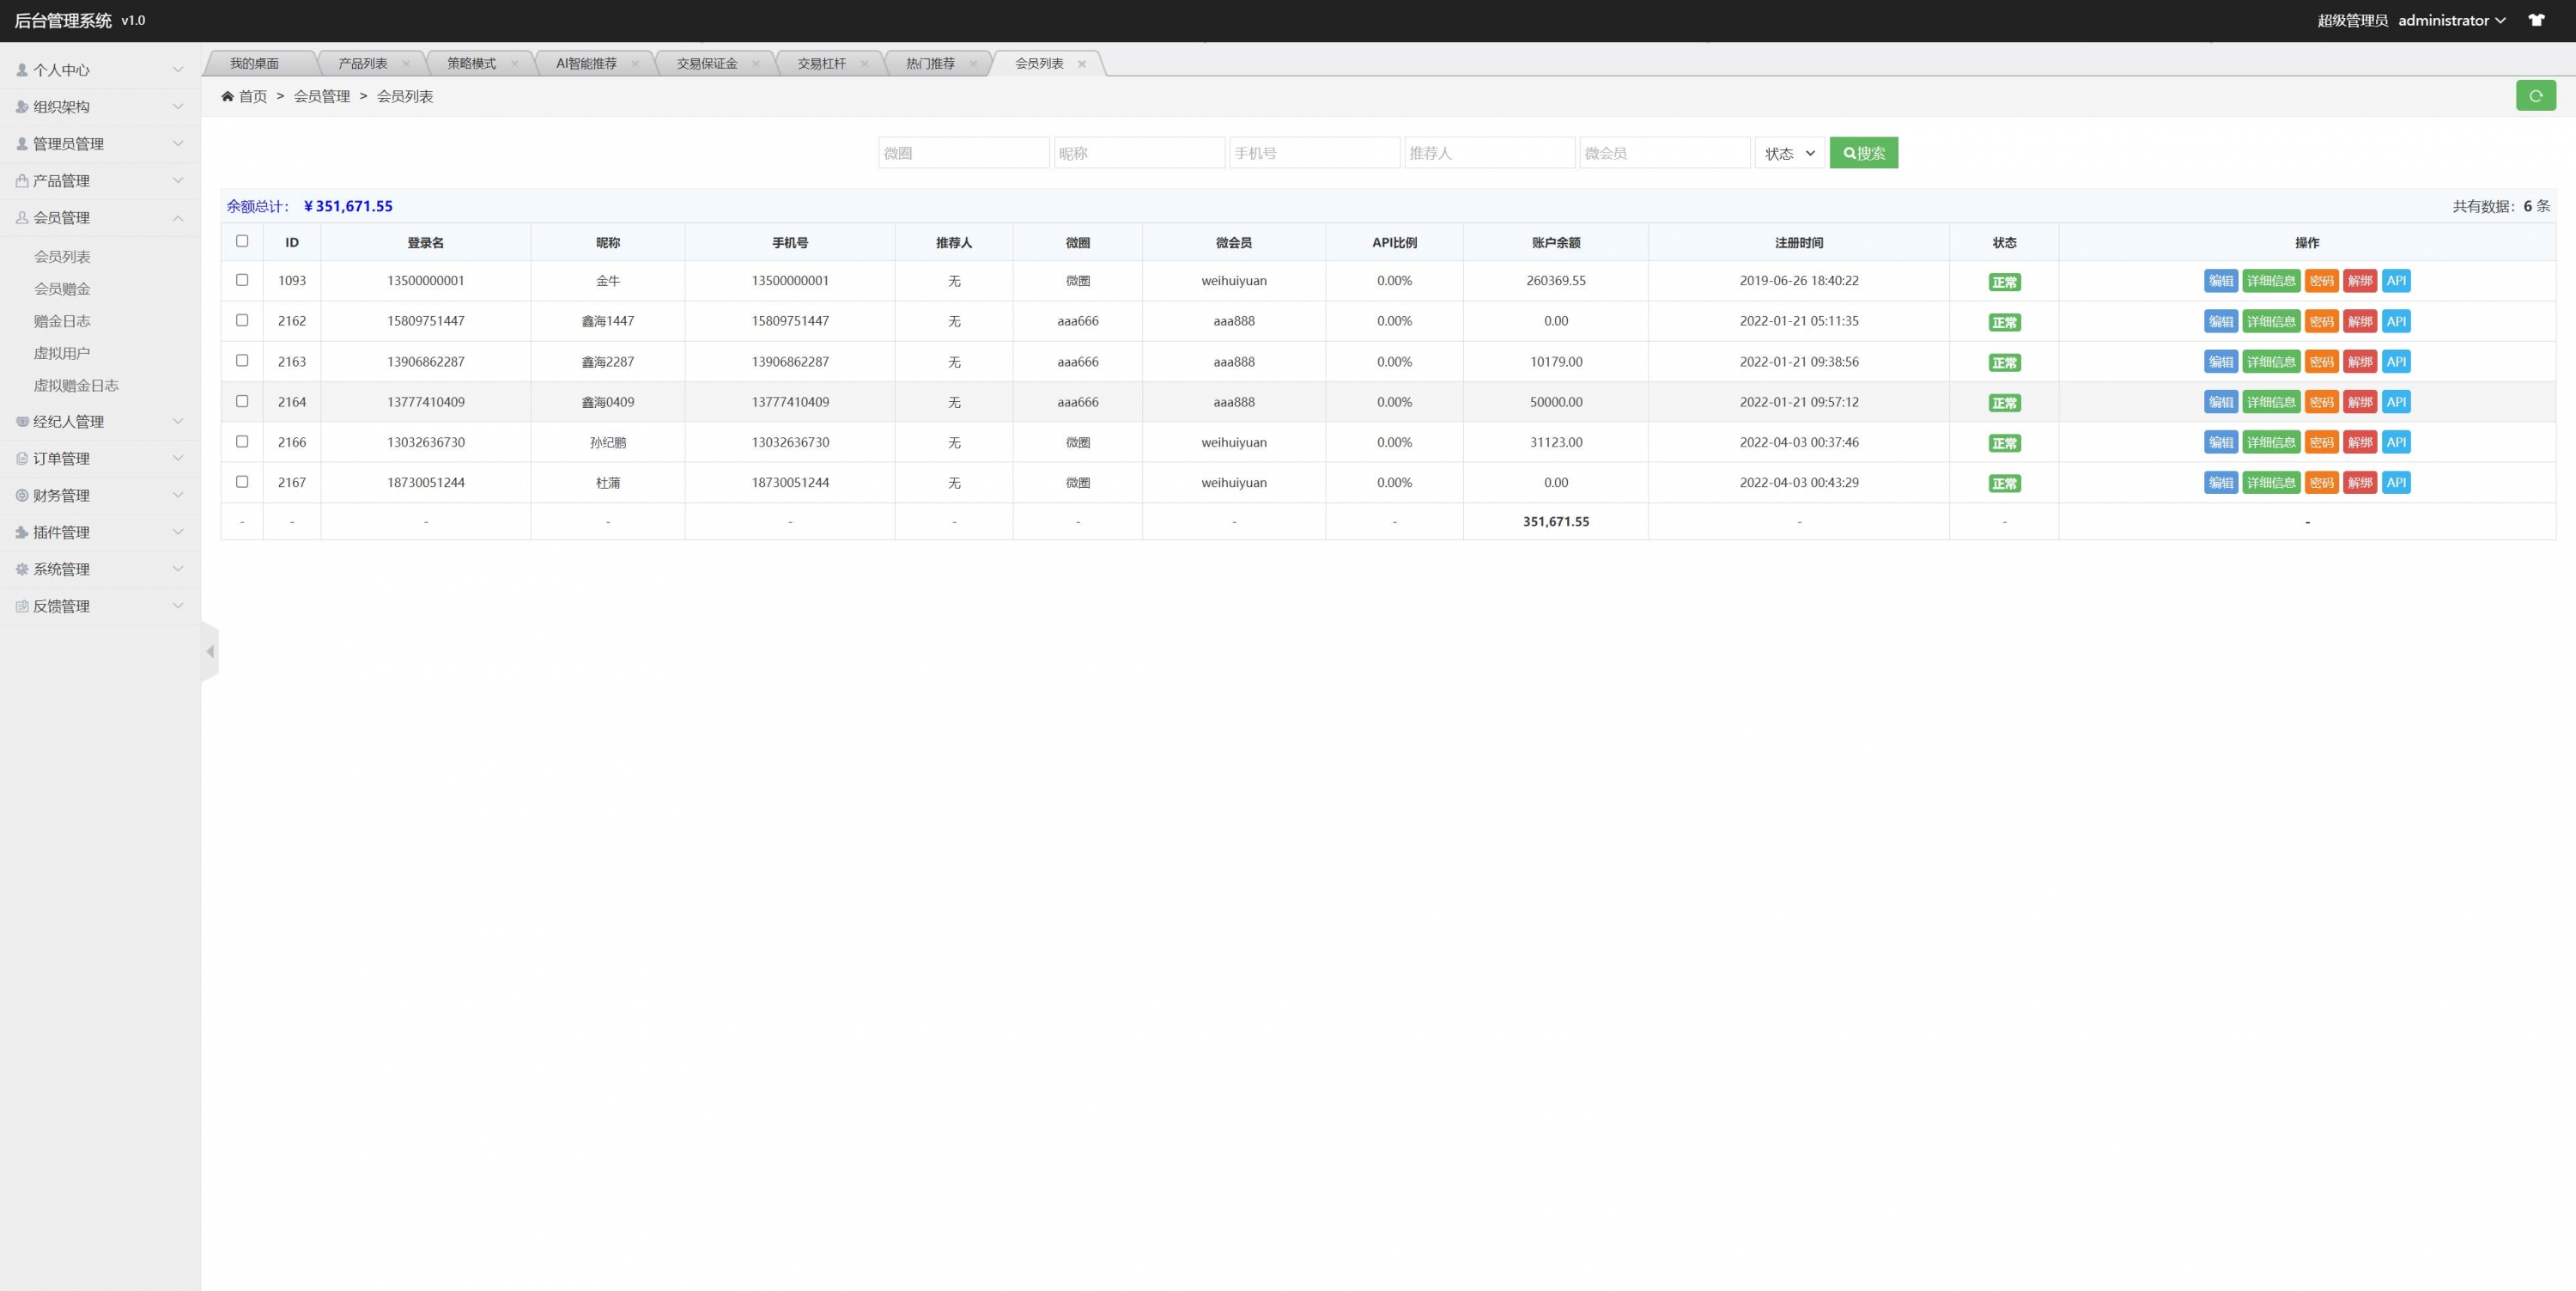
Task: Click the t-shirt skin icon
Action: (2536, 20)
